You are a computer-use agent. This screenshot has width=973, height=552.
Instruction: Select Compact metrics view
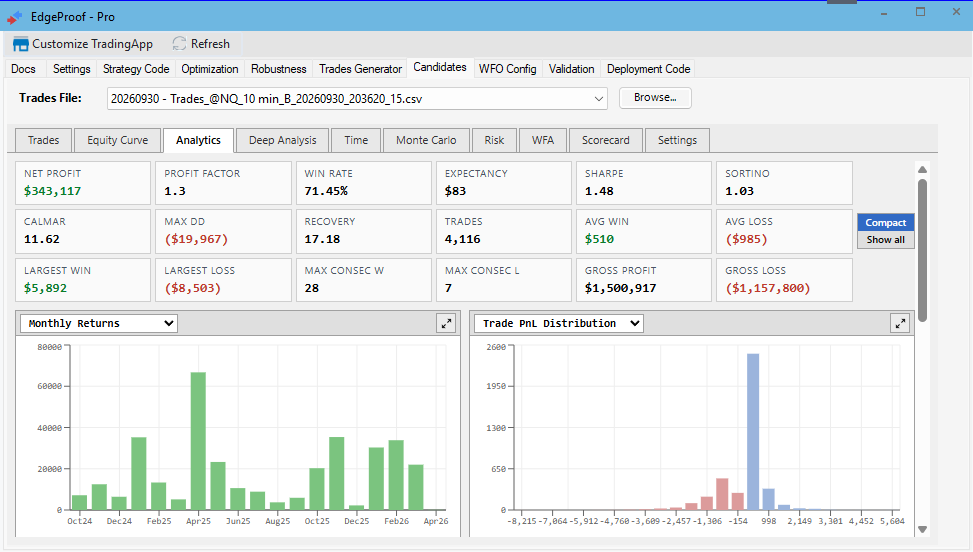tap(886, 223)
